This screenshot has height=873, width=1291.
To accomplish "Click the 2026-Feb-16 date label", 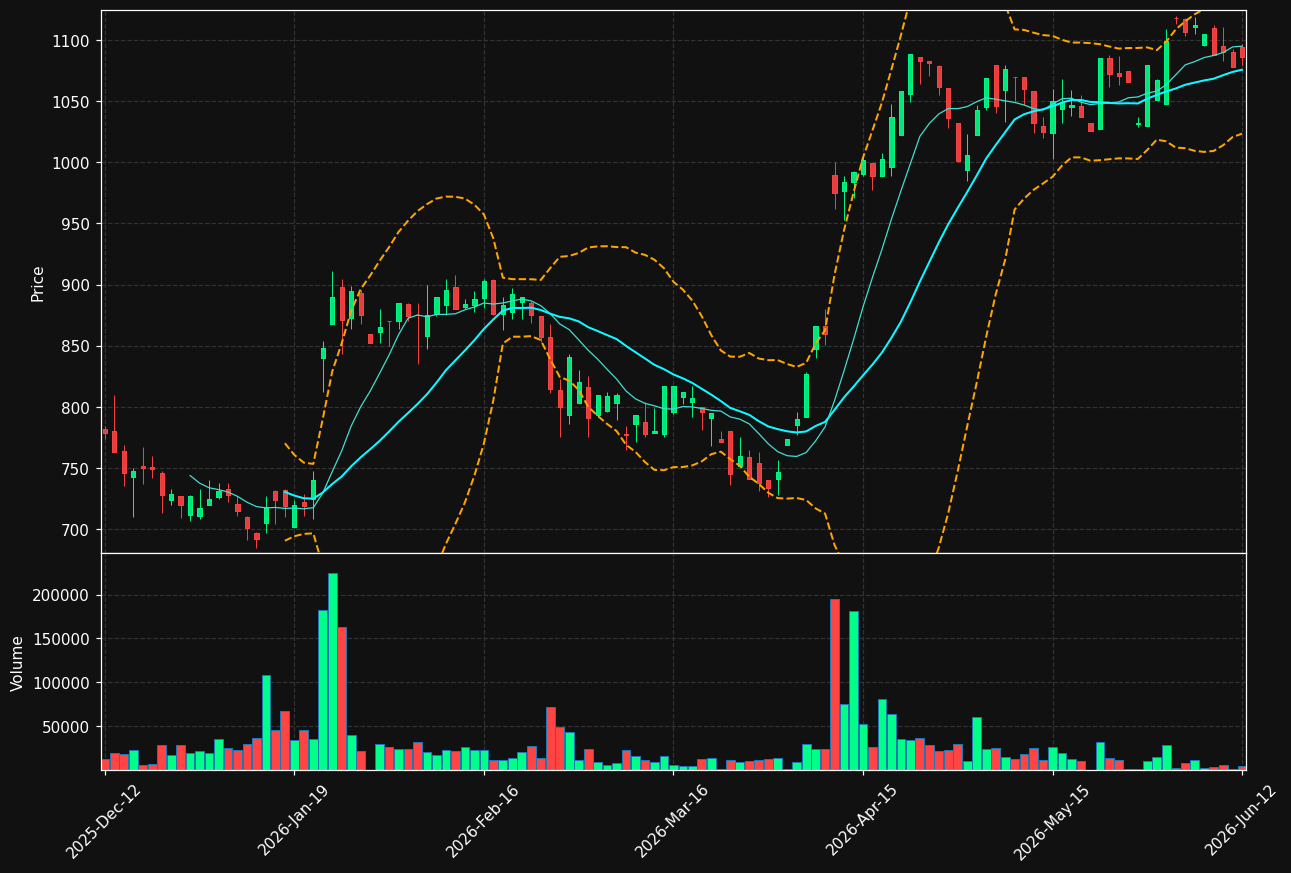I will coord(483,821).
